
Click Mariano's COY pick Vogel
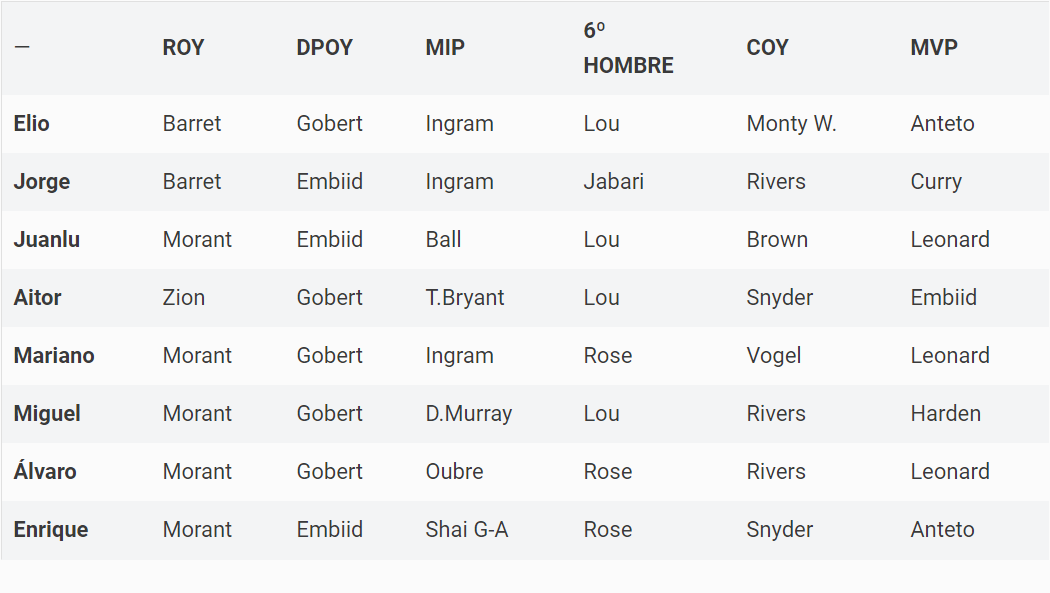pyautogui.click(x=773, y=356)
